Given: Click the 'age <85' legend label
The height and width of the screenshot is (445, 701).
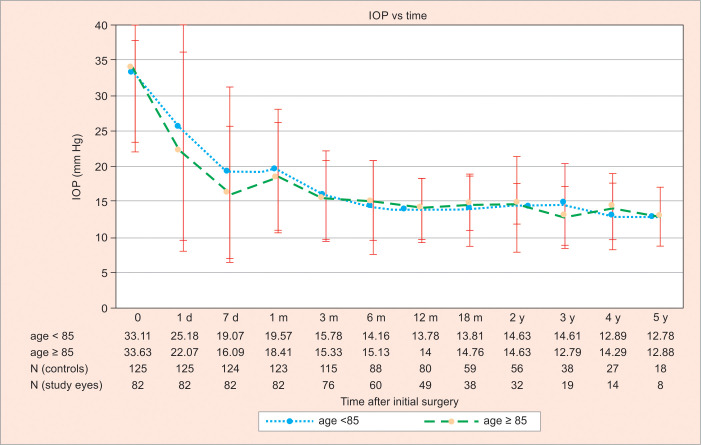Looking at the screenshot, I should 353,423.
